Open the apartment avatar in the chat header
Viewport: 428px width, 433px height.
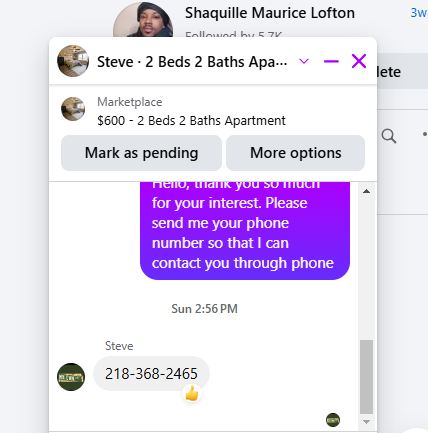pyautogui.click(x=73, y=61)
